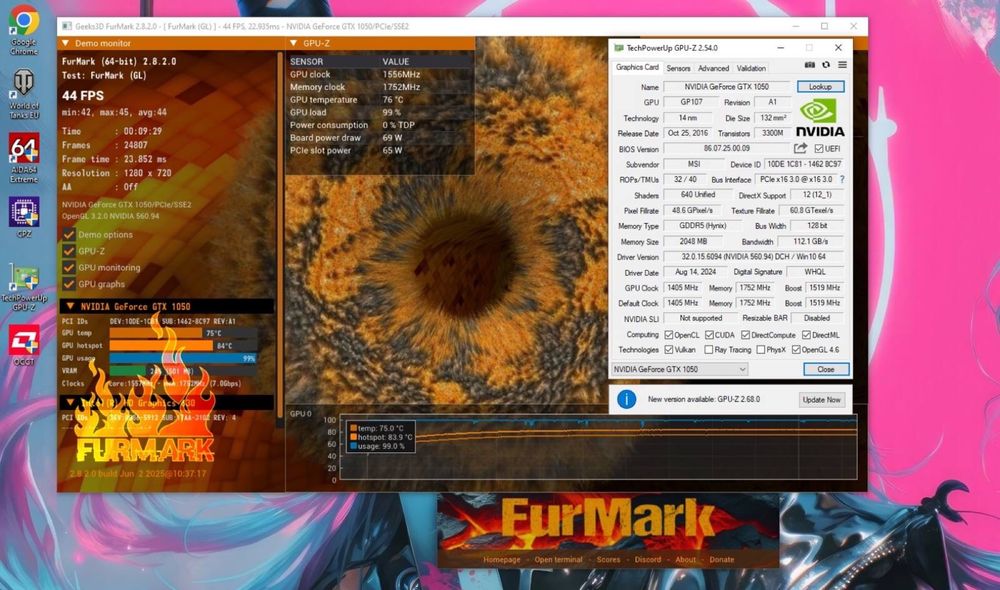Toggle the UEFI checkbox
Viewport: 1000px width, 590px height.
pos(819,149)
